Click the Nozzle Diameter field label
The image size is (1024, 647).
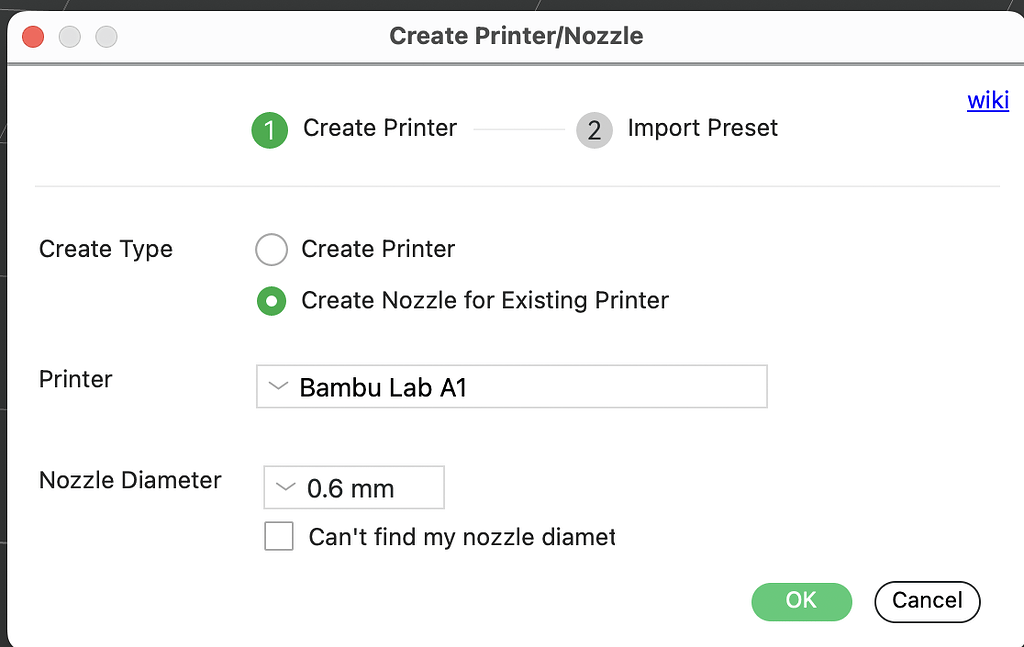[130, 480]
